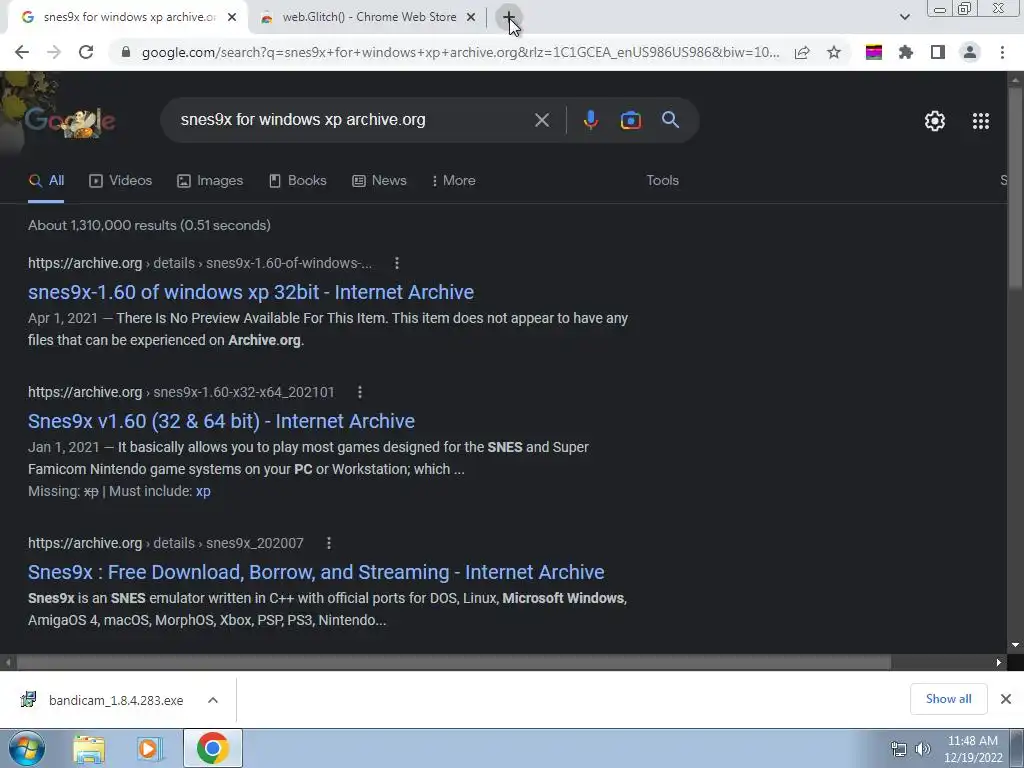1024x768 pixels.
Task: Open Google quick settings gear
Action: 935,121
